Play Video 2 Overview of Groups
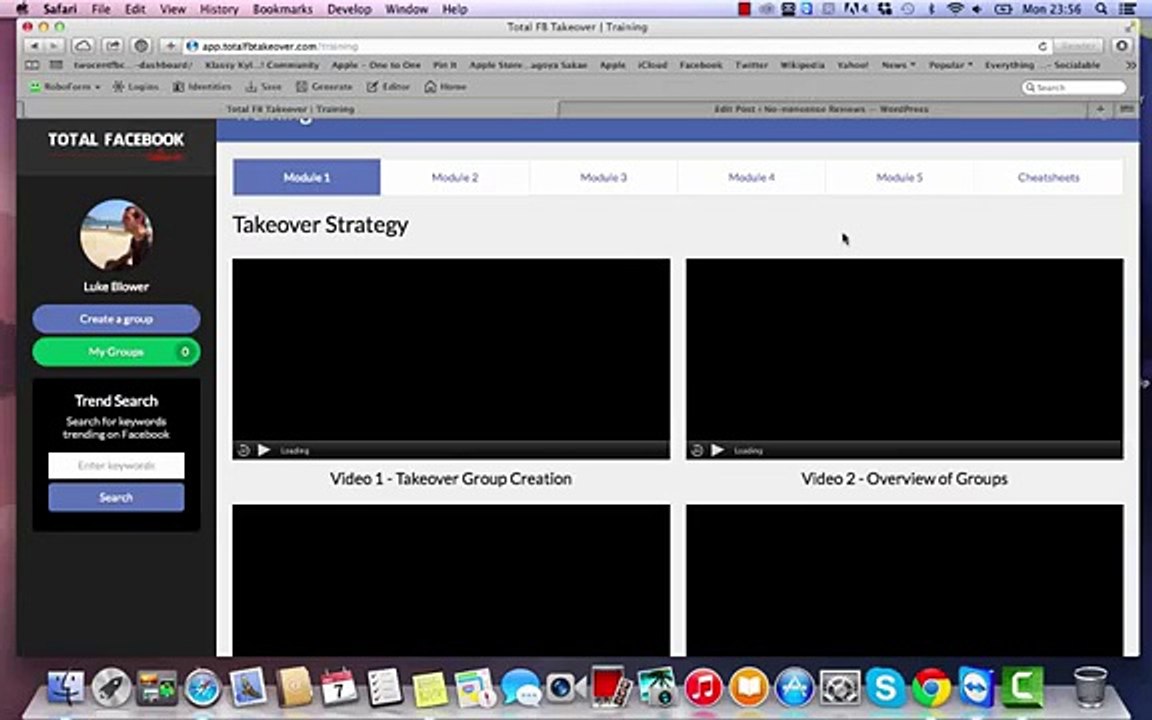This screenshot has width=1152, height=720. click(717, 450)
